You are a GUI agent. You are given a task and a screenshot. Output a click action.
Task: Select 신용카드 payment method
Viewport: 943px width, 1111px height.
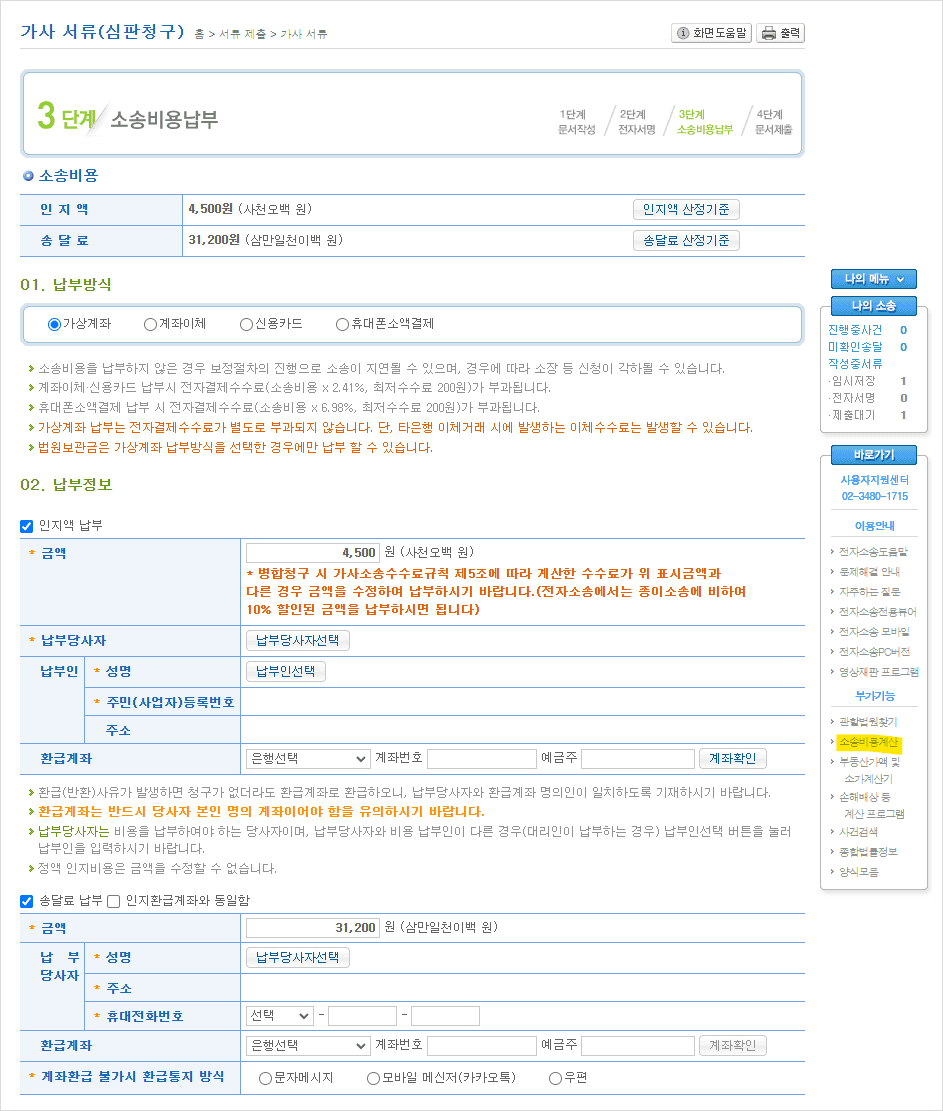point(246,325)
